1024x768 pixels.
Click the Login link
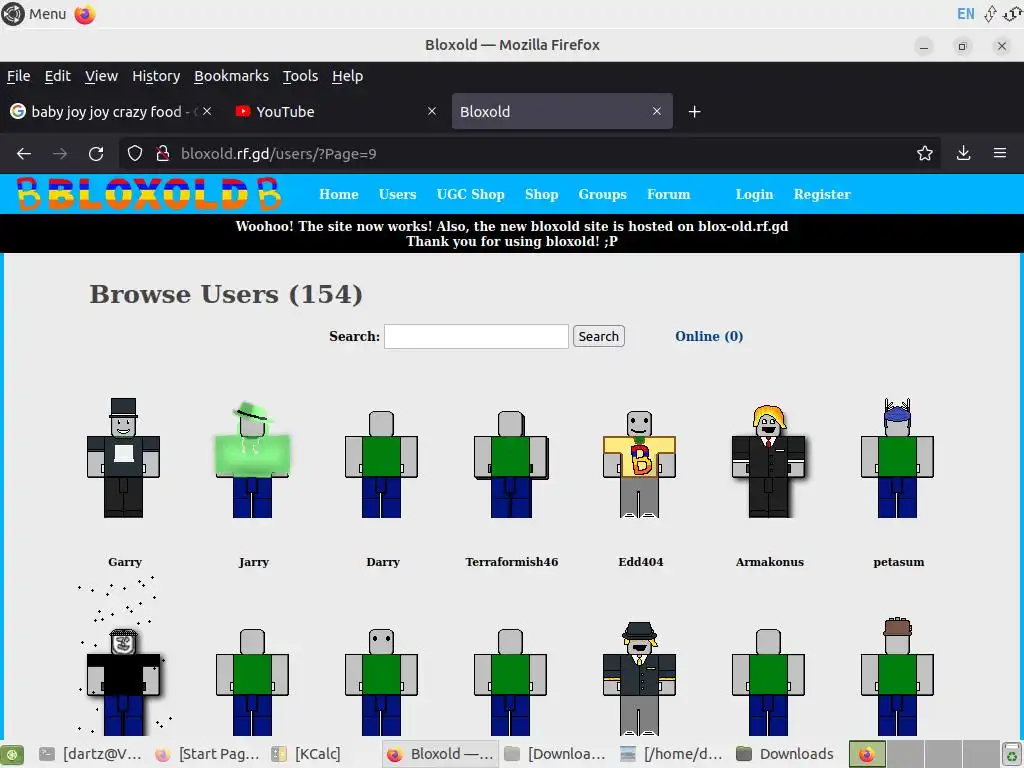[x=754, y=194]
